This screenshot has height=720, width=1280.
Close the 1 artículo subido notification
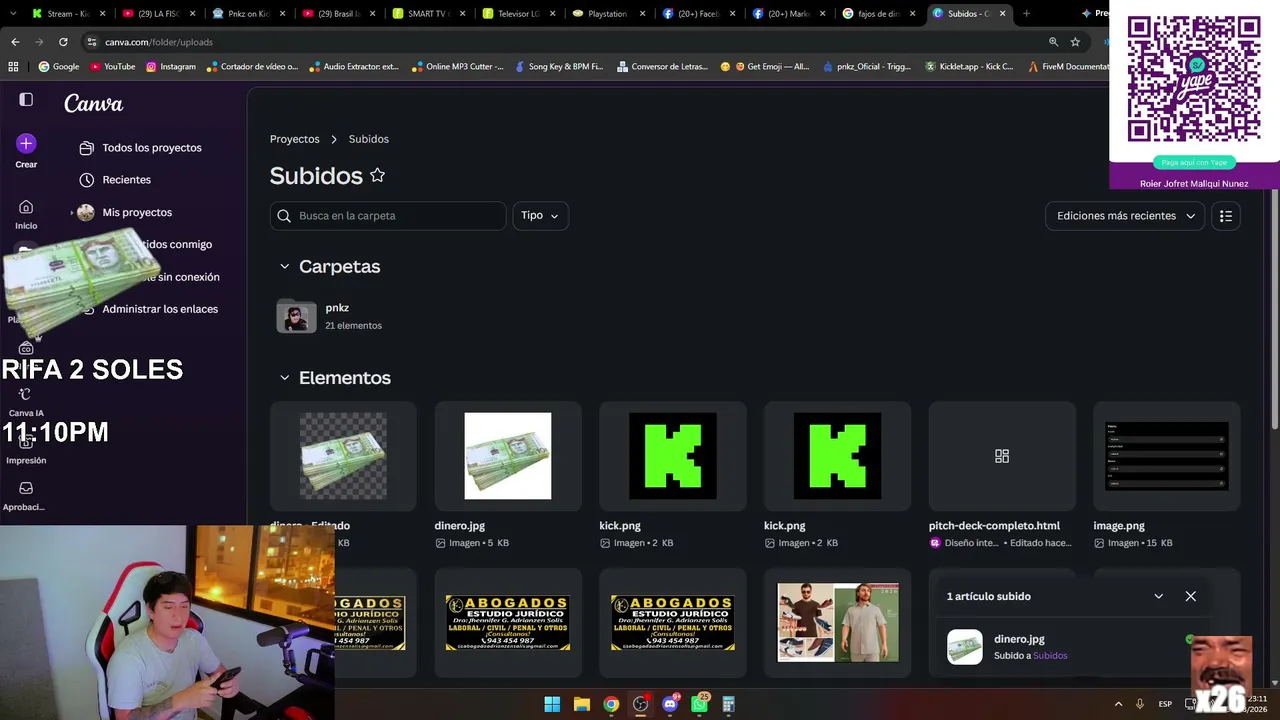click(1190, 596)
